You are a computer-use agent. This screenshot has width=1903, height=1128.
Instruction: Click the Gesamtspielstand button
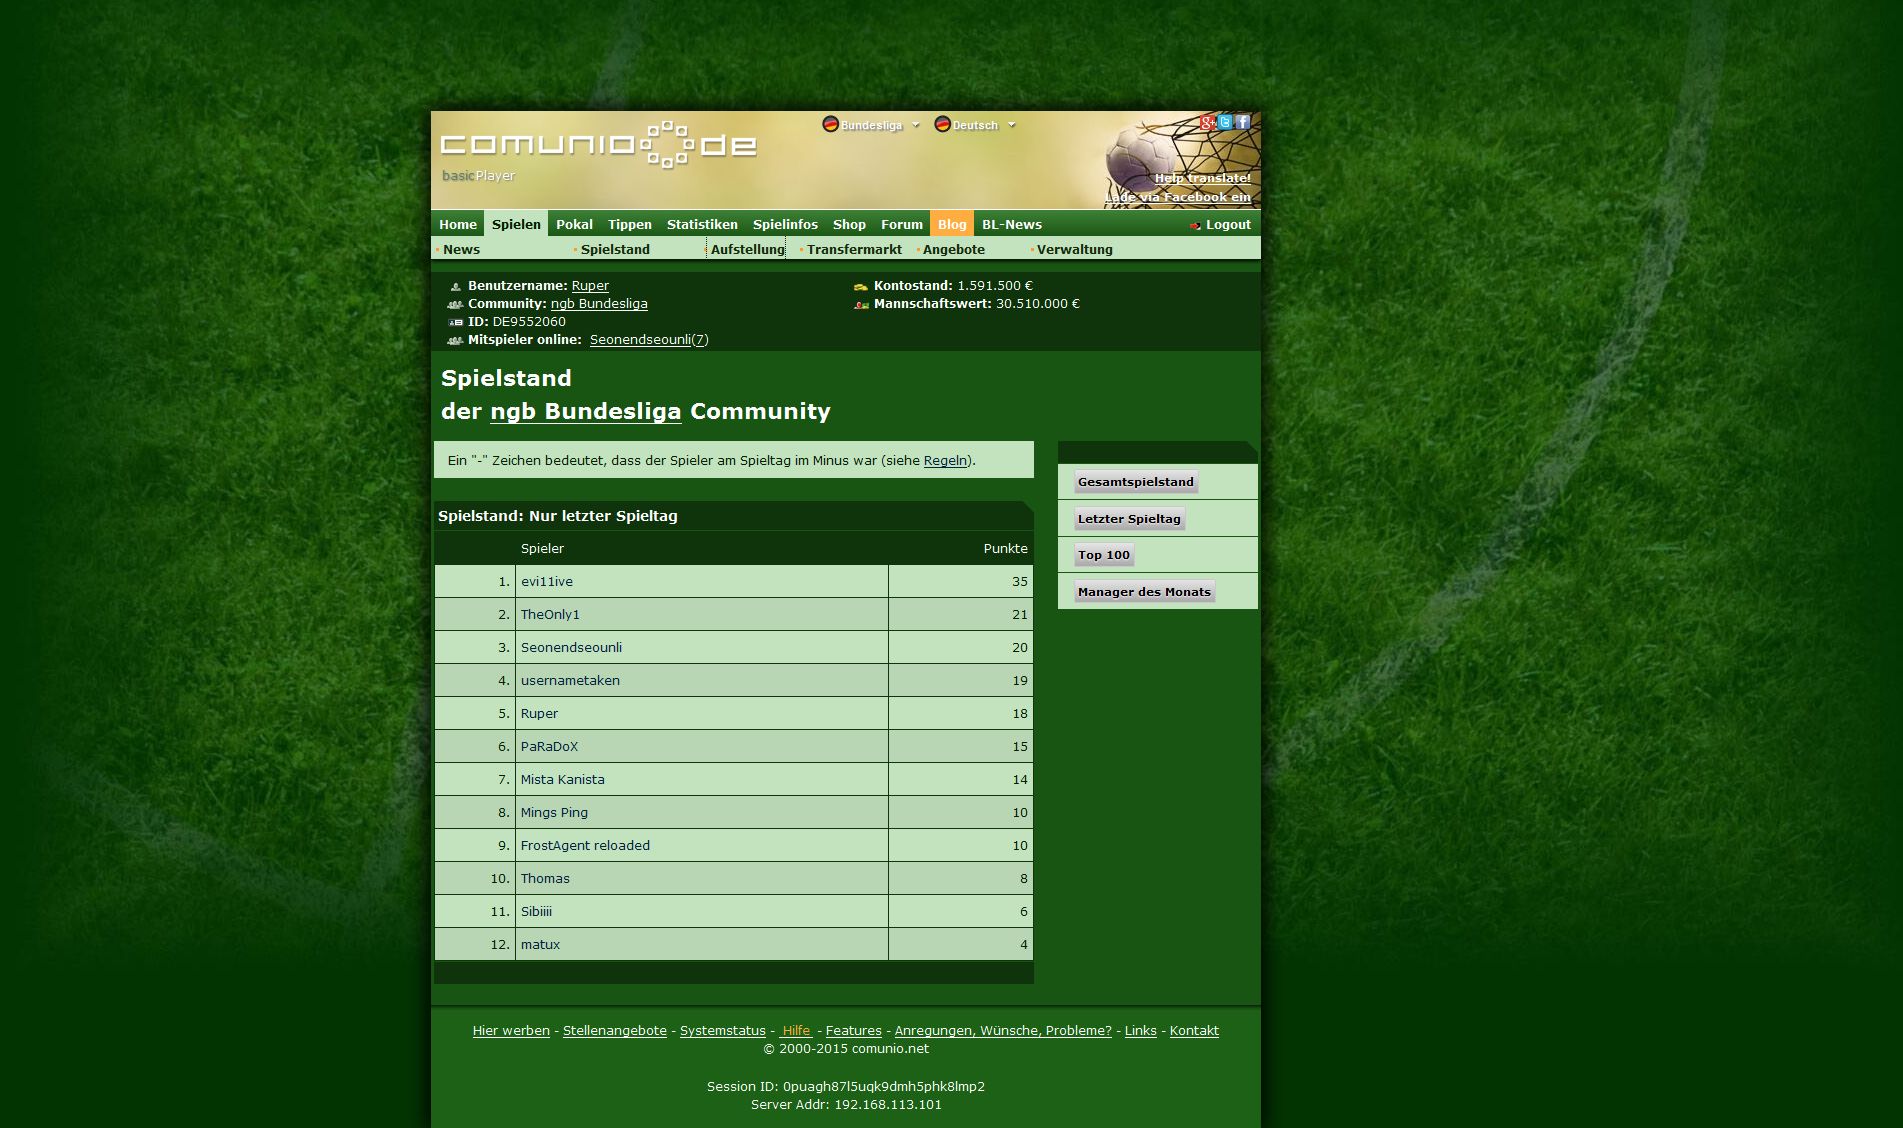(1135, 482)
